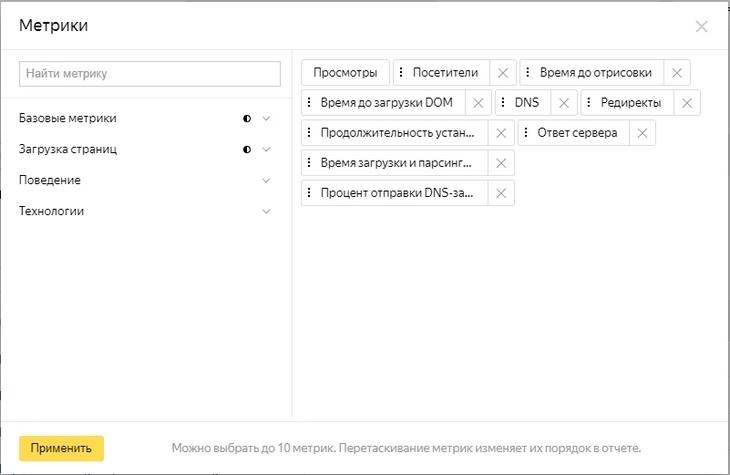Click drag handle of Посетители chip
Screen dimensions: 730x475
(x=401, y=73)
